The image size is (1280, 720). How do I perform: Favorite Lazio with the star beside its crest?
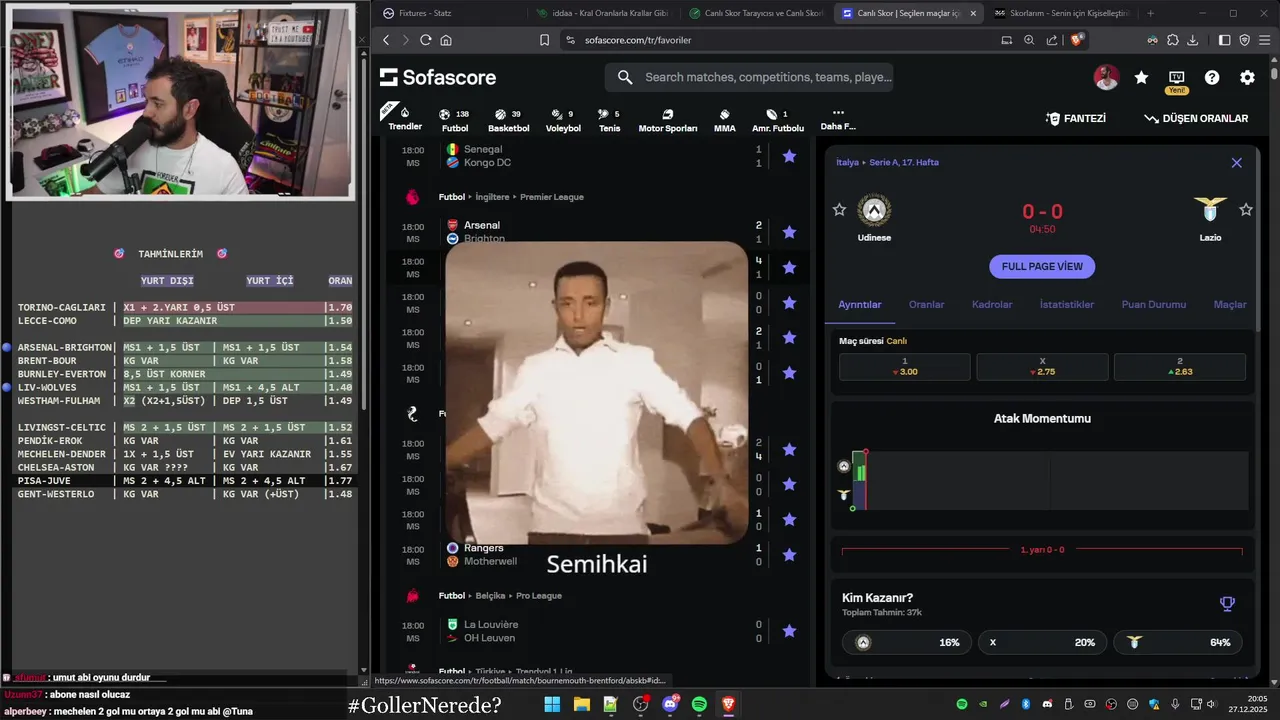(1246, 210)
